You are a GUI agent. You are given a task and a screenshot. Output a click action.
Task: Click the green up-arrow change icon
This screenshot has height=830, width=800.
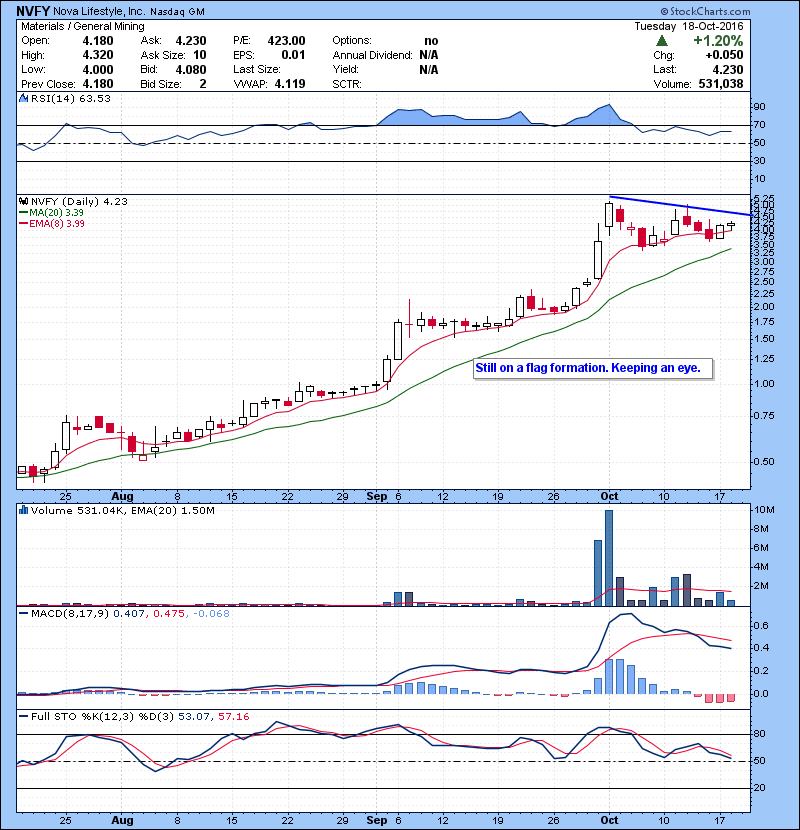[x=661, y=41]
